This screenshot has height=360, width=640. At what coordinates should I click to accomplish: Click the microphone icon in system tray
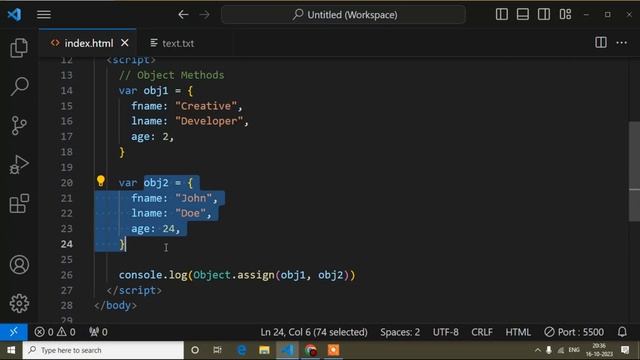click(549, 350)
